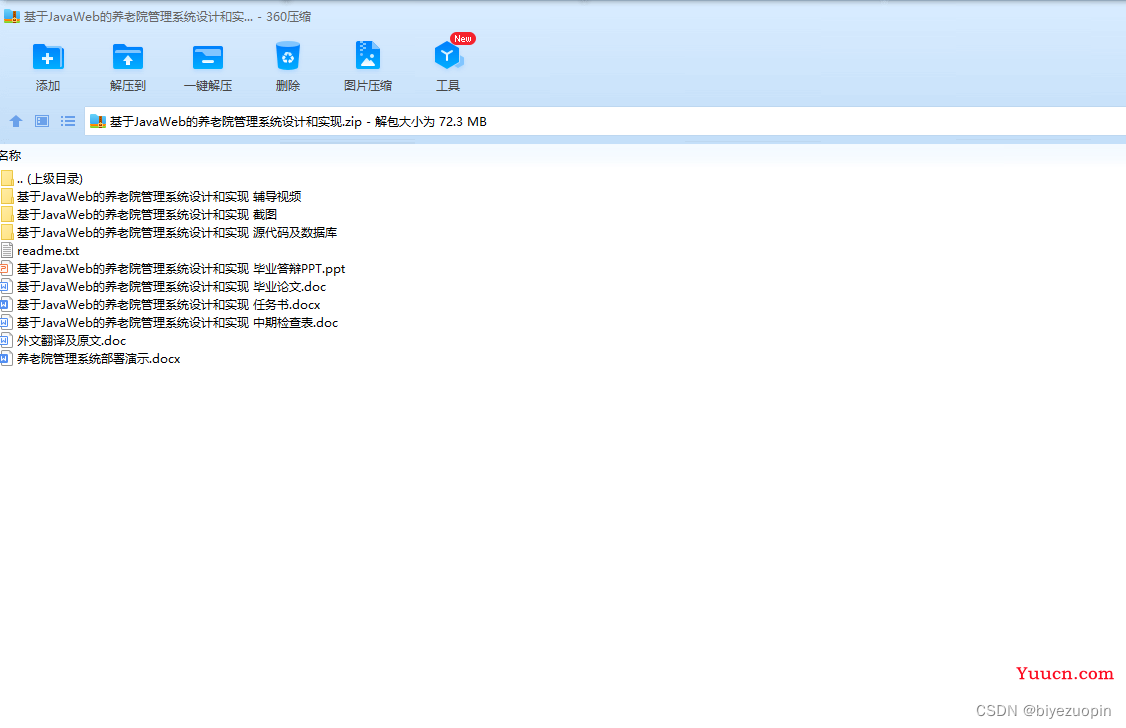Viewport: 1126px width, 728px height.
Task: Select the 养老院管理系统部署演示.docx file name
Action: [98, 358]
